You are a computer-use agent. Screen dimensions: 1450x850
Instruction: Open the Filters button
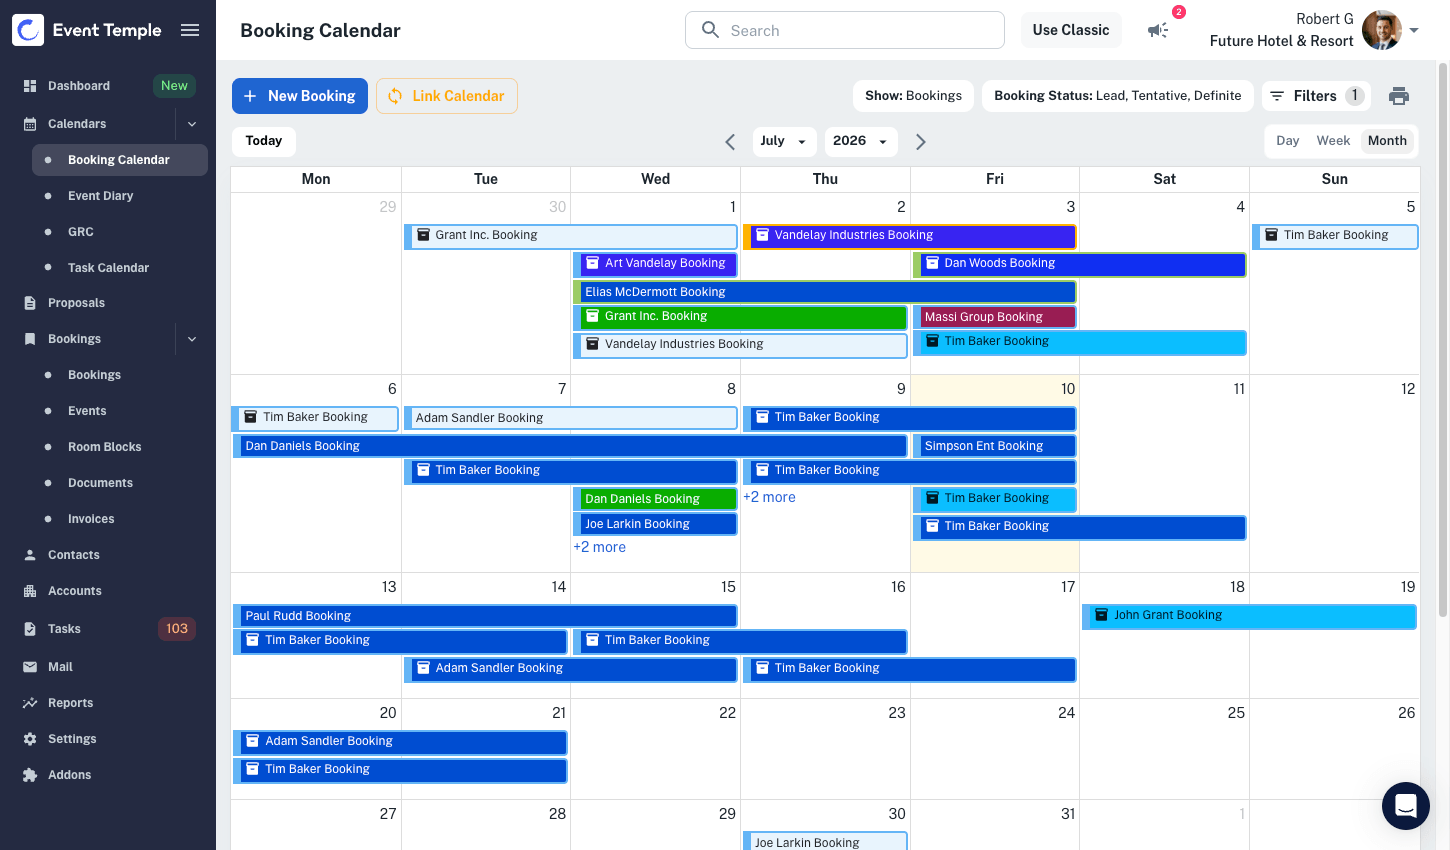[x=1315, y=96]
